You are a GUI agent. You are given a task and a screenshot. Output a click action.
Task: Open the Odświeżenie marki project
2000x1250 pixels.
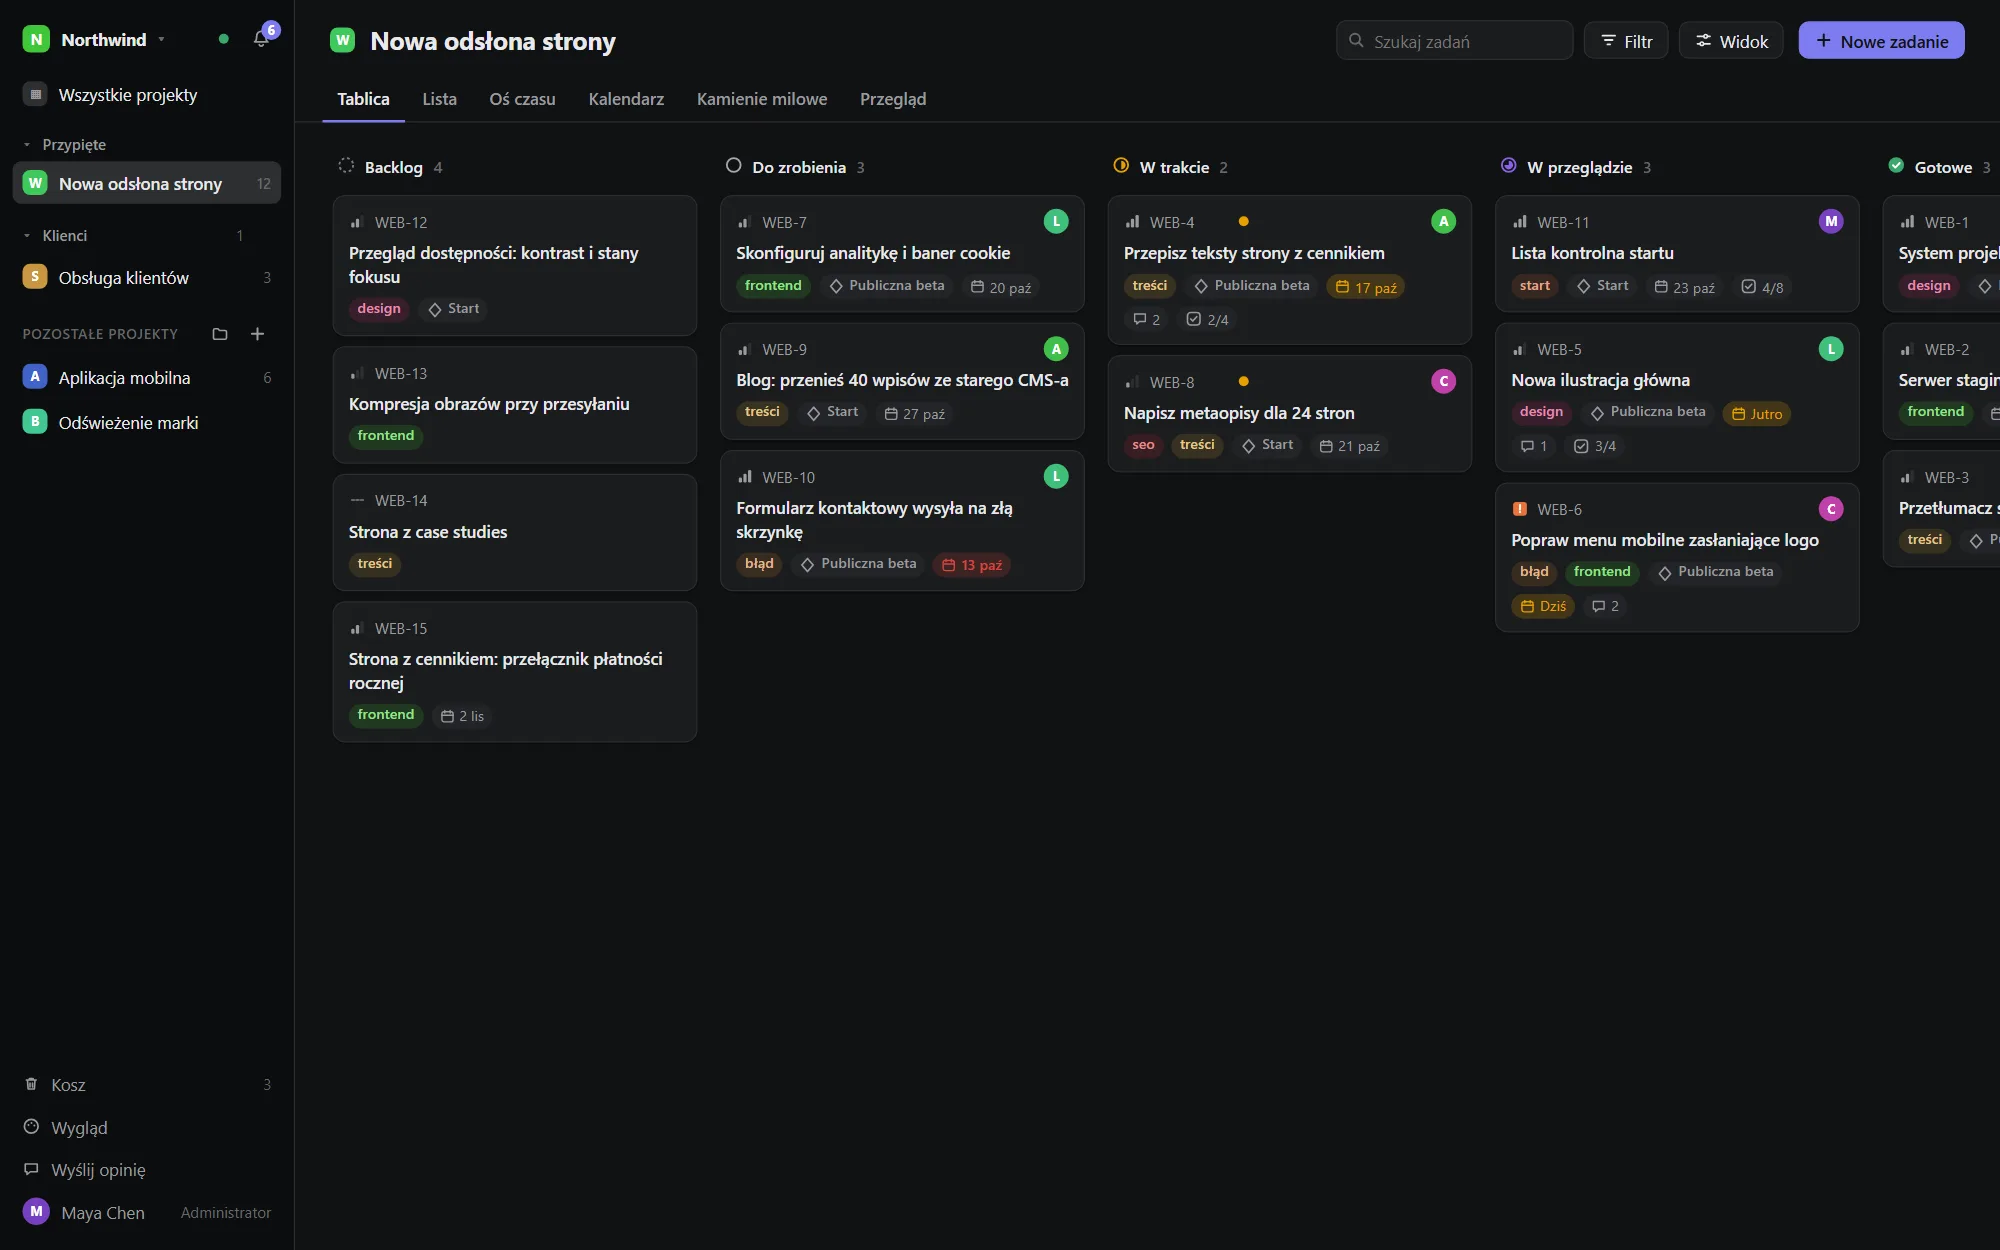point(147,422)
